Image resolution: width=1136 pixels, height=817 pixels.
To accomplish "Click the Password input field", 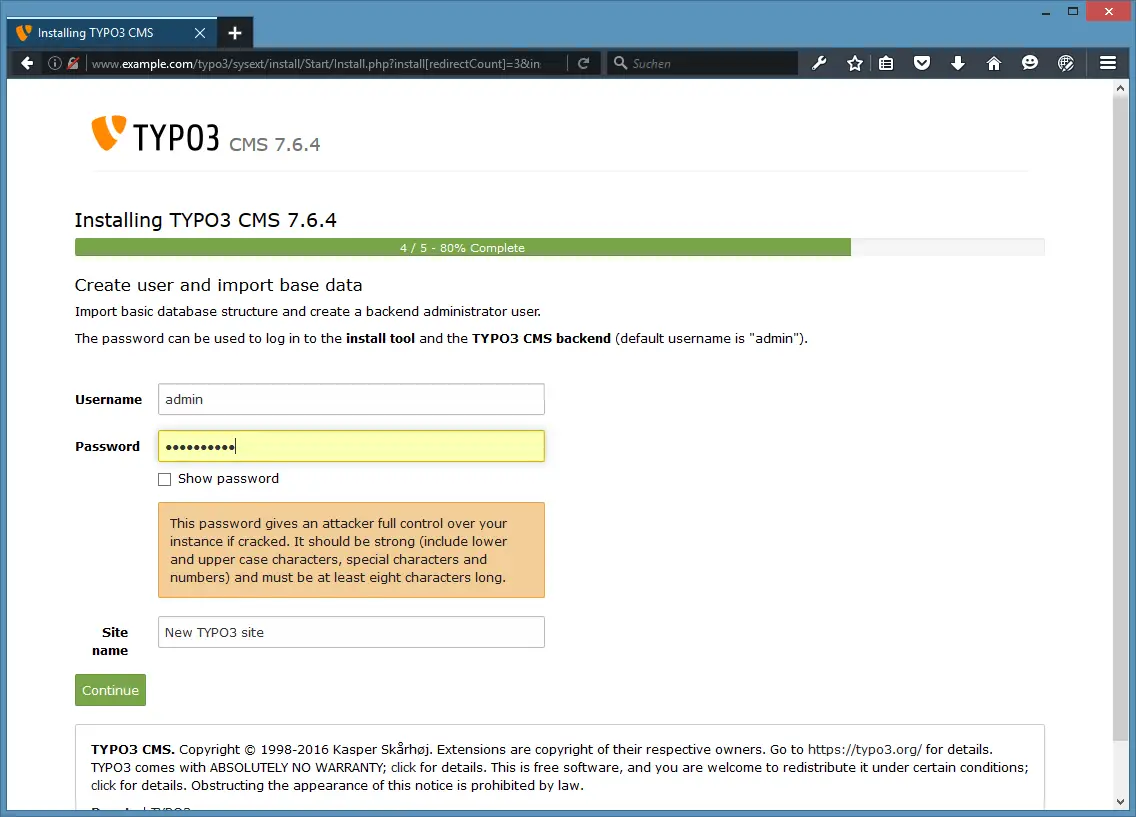I will (x=351, y=446).
